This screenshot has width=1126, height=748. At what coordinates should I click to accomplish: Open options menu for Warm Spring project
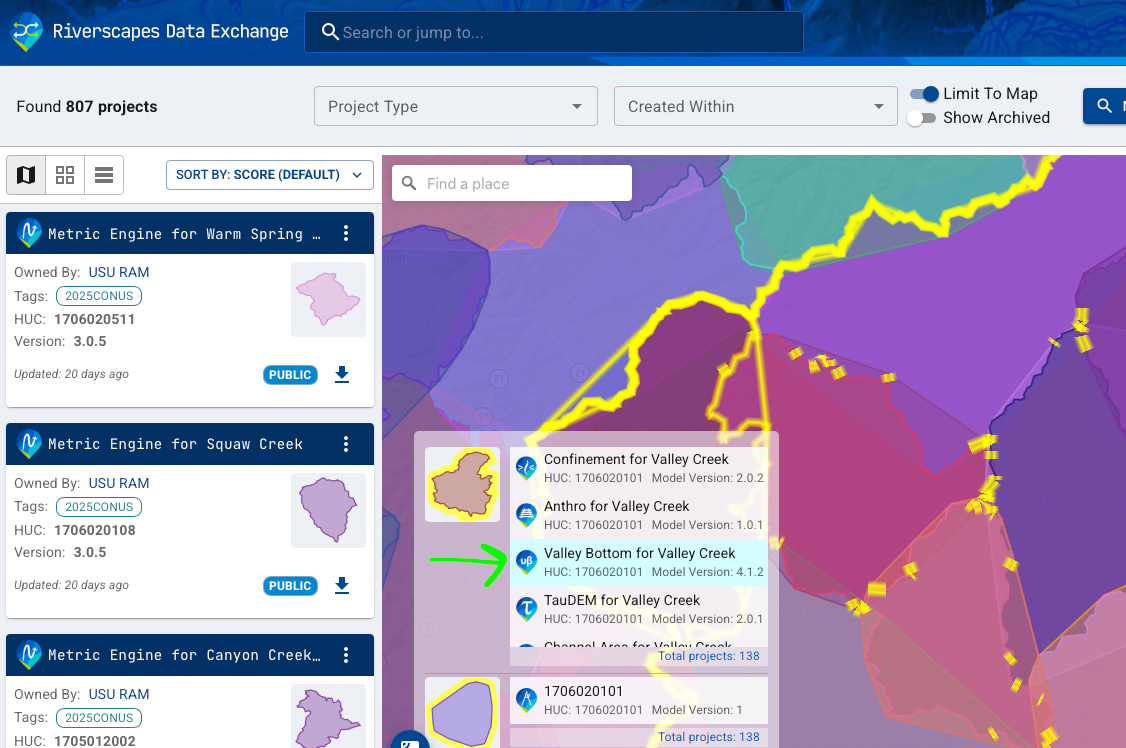[x=346, y=233]
